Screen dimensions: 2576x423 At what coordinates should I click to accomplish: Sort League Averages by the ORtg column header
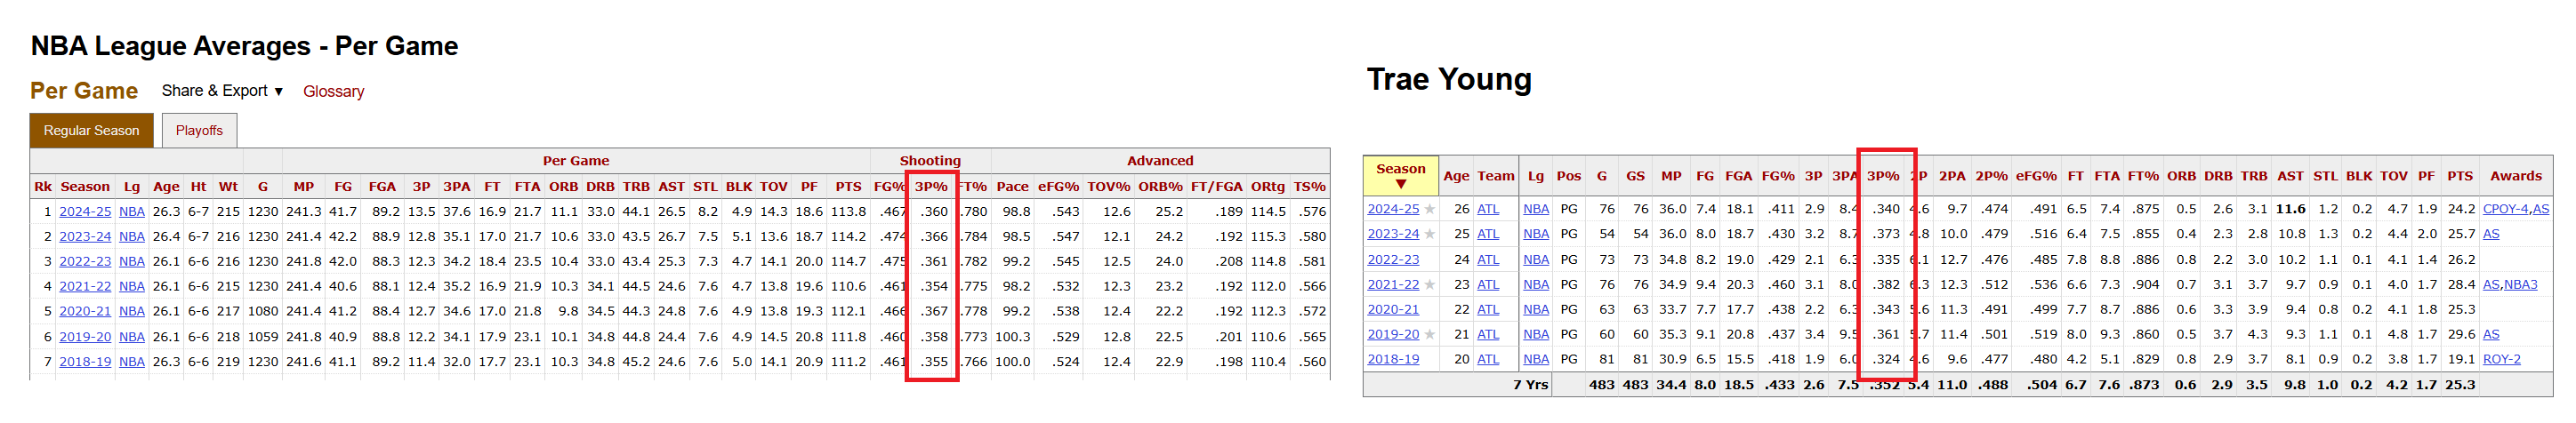tap(1267, 187)
